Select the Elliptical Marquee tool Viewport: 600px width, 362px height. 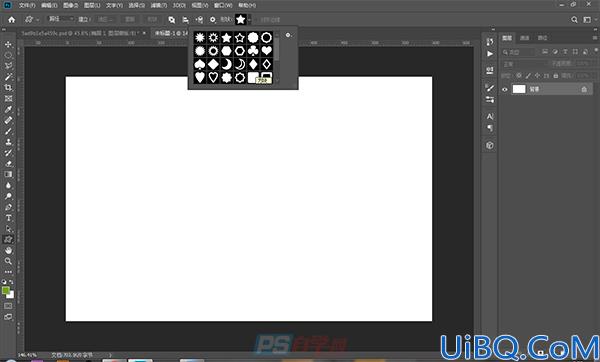tap(8, 55)
